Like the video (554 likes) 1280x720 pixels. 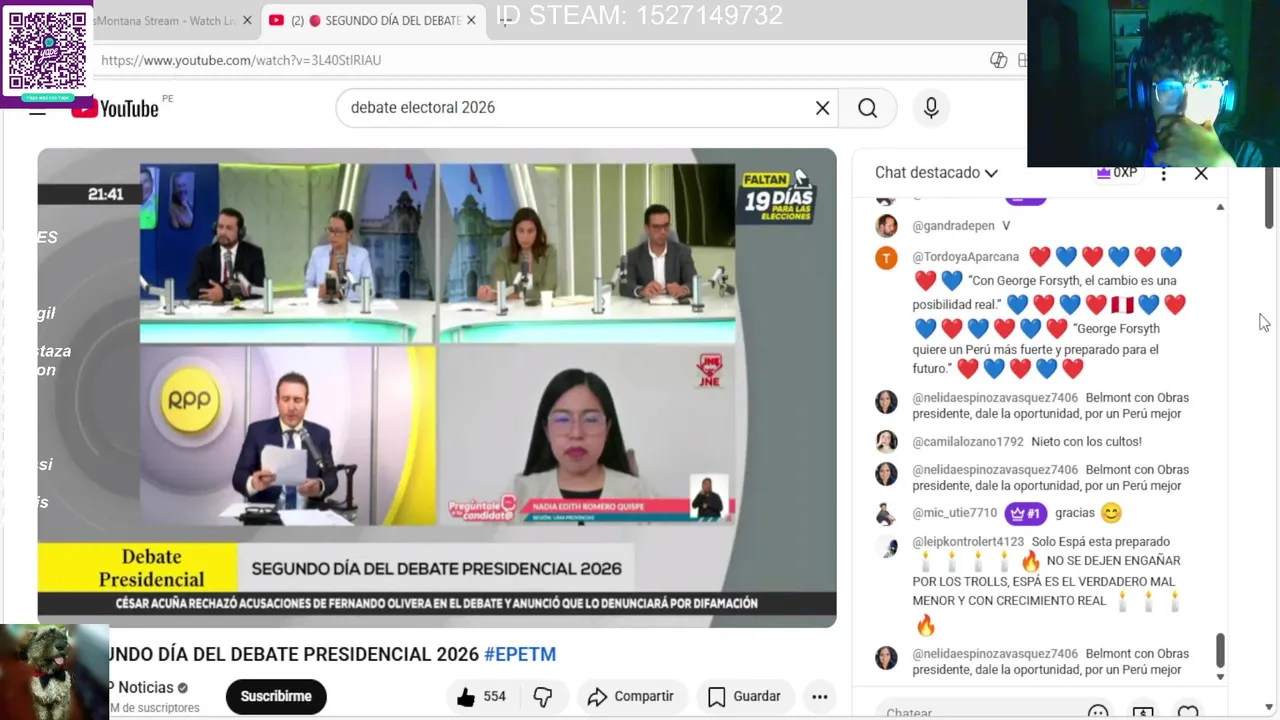[x=481, y=697]
